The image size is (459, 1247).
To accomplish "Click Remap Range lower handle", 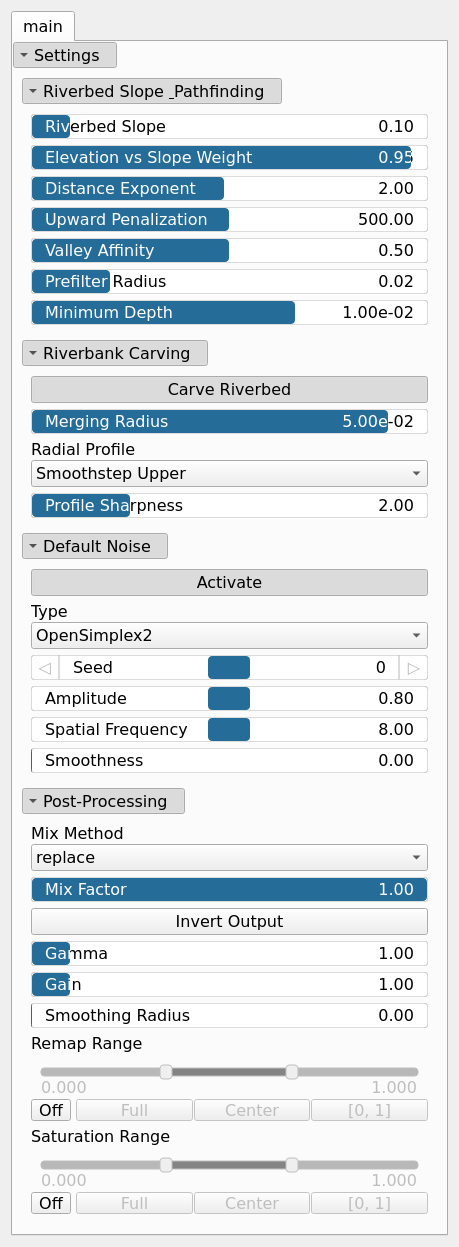I will point(166,1071).
